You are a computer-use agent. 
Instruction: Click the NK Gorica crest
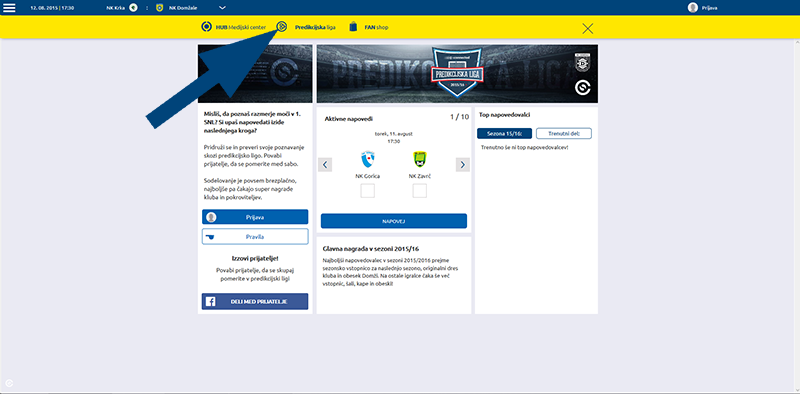tap(367, 160)
